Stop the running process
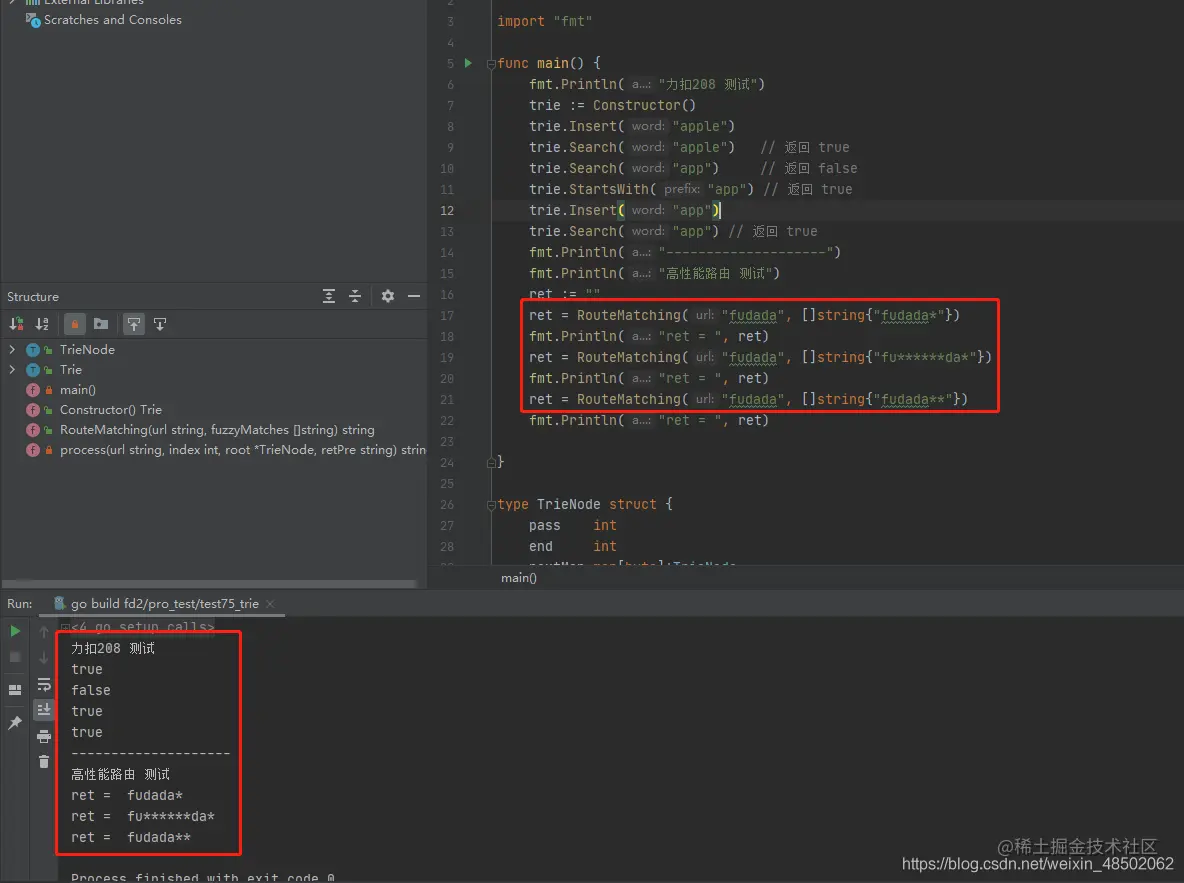The image size is (1184, 883). pos(15,657)
